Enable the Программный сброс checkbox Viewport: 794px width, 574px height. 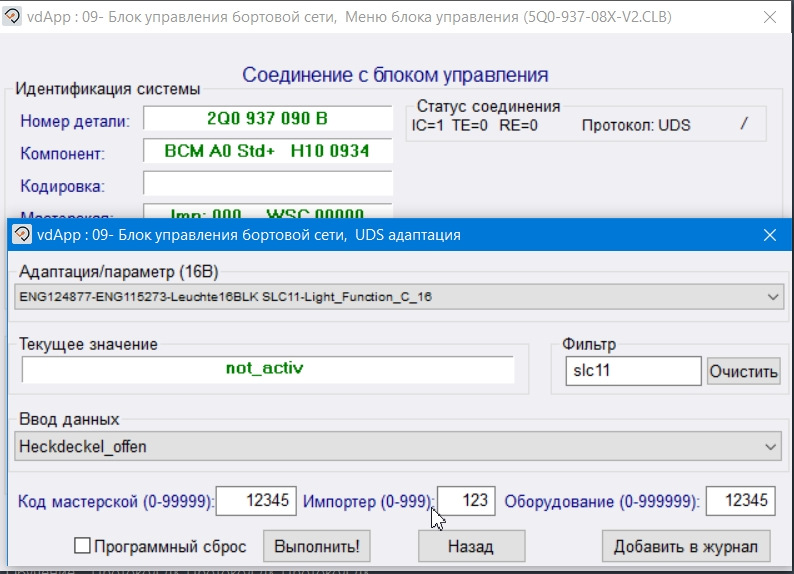[x=82, y=546]
